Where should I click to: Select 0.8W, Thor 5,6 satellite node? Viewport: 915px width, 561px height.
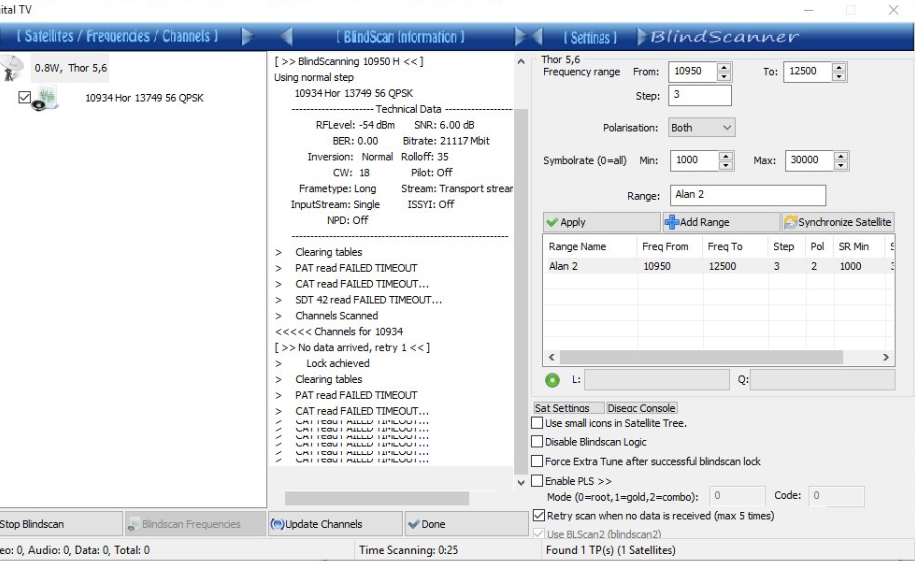click(x=71, y=68)
